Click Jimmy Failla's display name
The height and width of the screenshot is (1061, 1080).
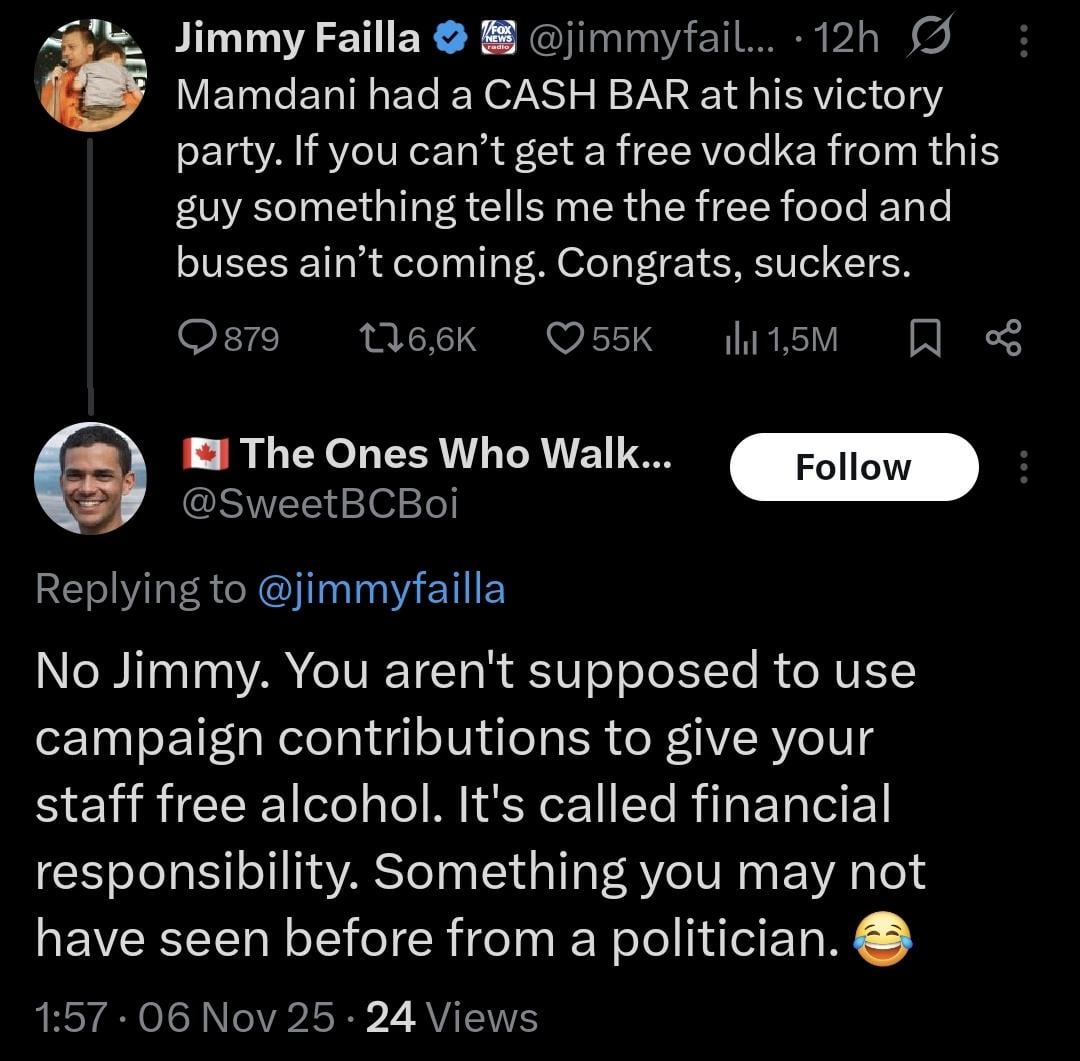(298, 38)
